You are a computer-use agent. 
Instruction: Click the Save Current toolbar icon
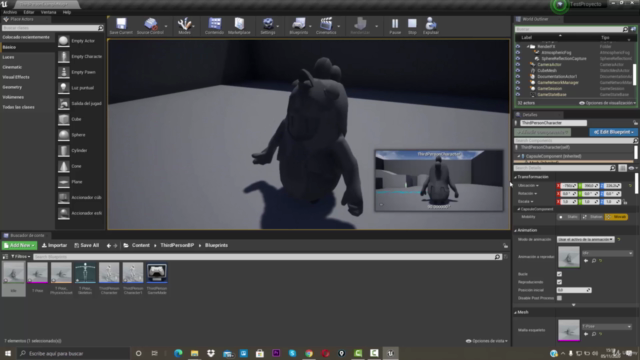(121, 24)
